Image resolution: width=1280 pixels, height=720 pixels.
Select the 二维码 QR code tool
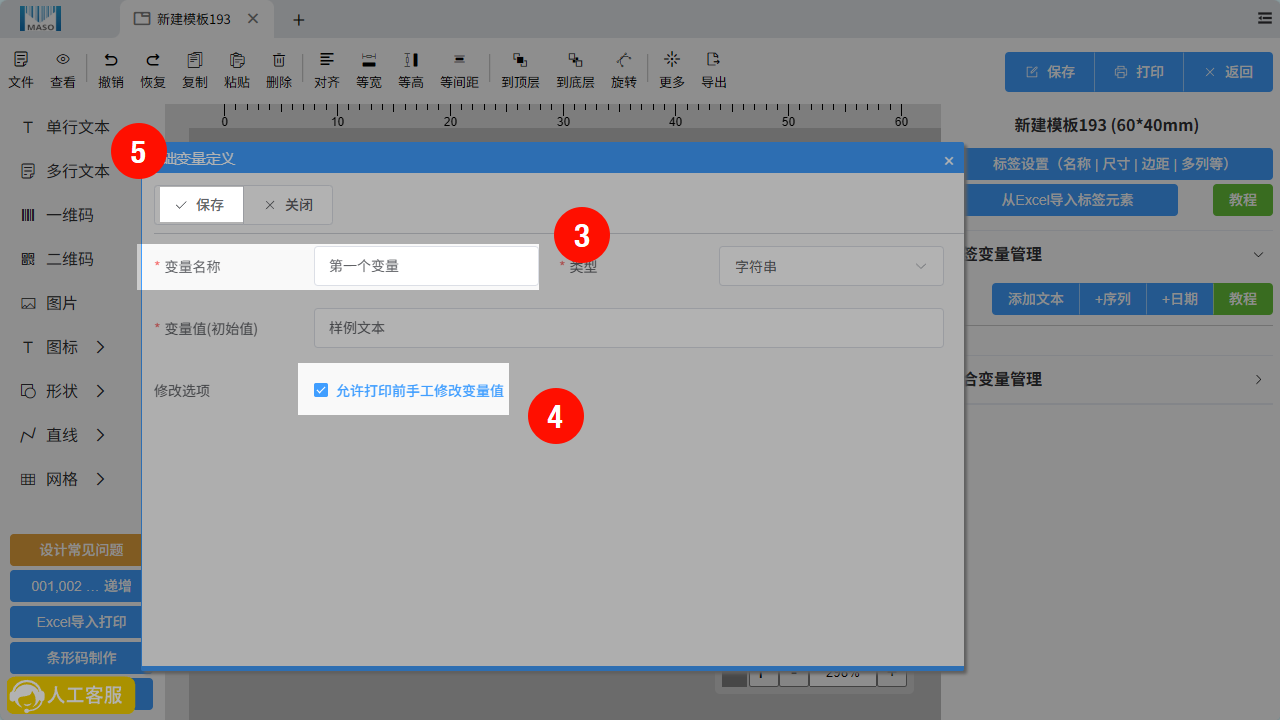[58, 259]
